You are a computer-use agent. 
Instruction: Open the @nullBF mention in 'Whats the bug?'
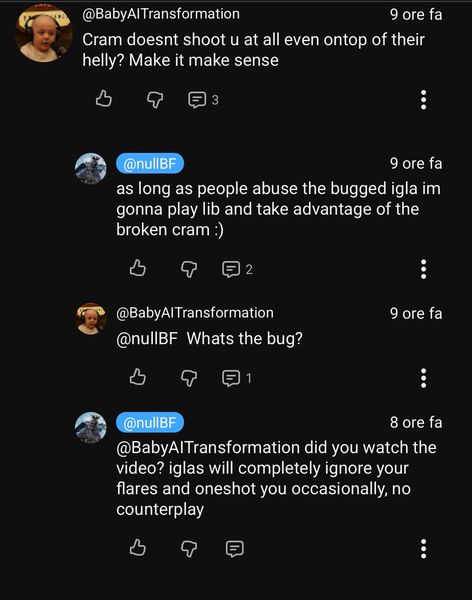click(x=147, y=338)
